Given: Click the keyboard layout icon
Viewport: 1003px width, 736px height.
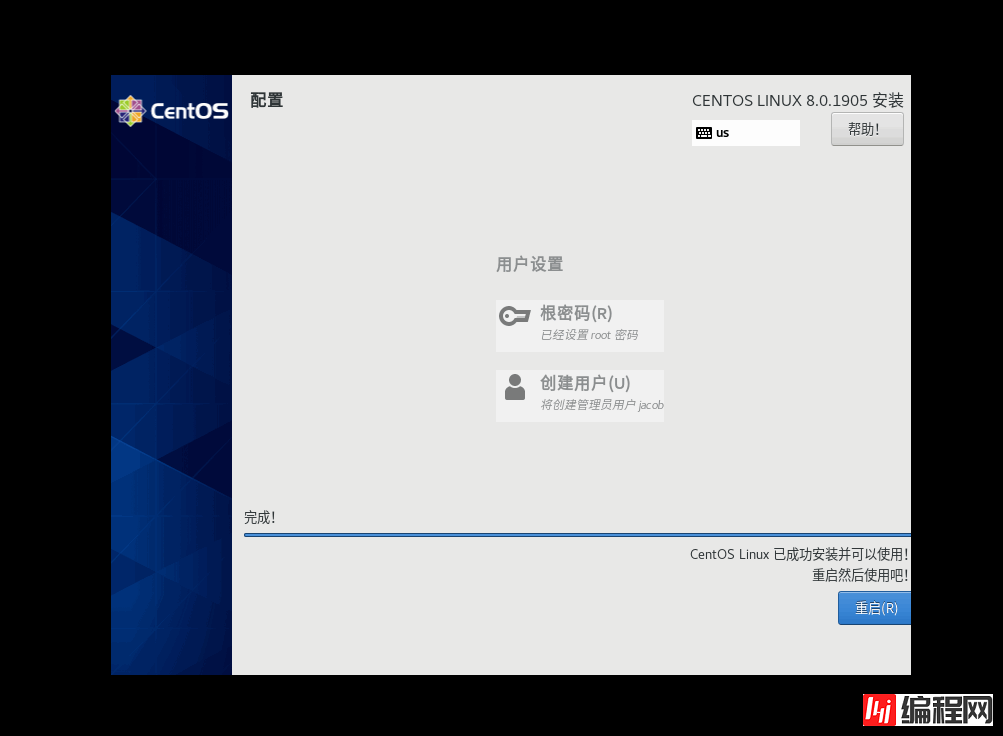Looking at the screenshot, I should 704,133.
